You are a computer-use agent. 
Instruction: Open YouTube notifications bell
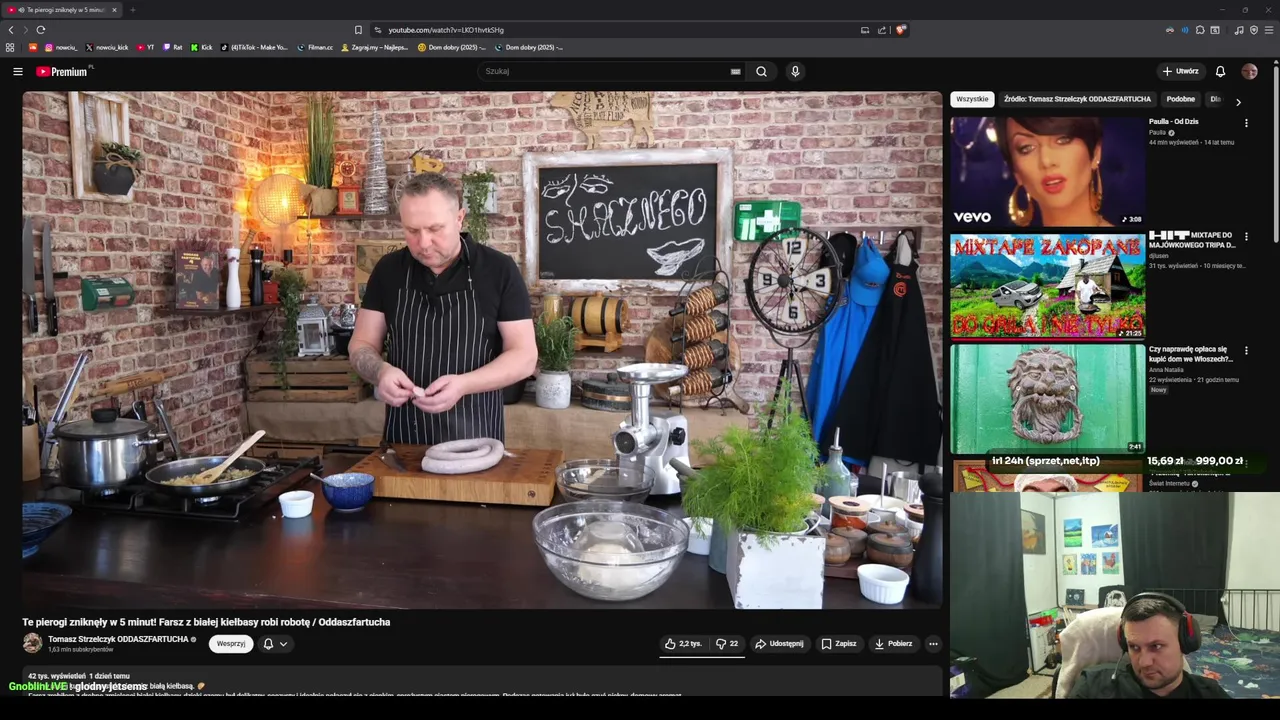click(x=1220, y=71)
